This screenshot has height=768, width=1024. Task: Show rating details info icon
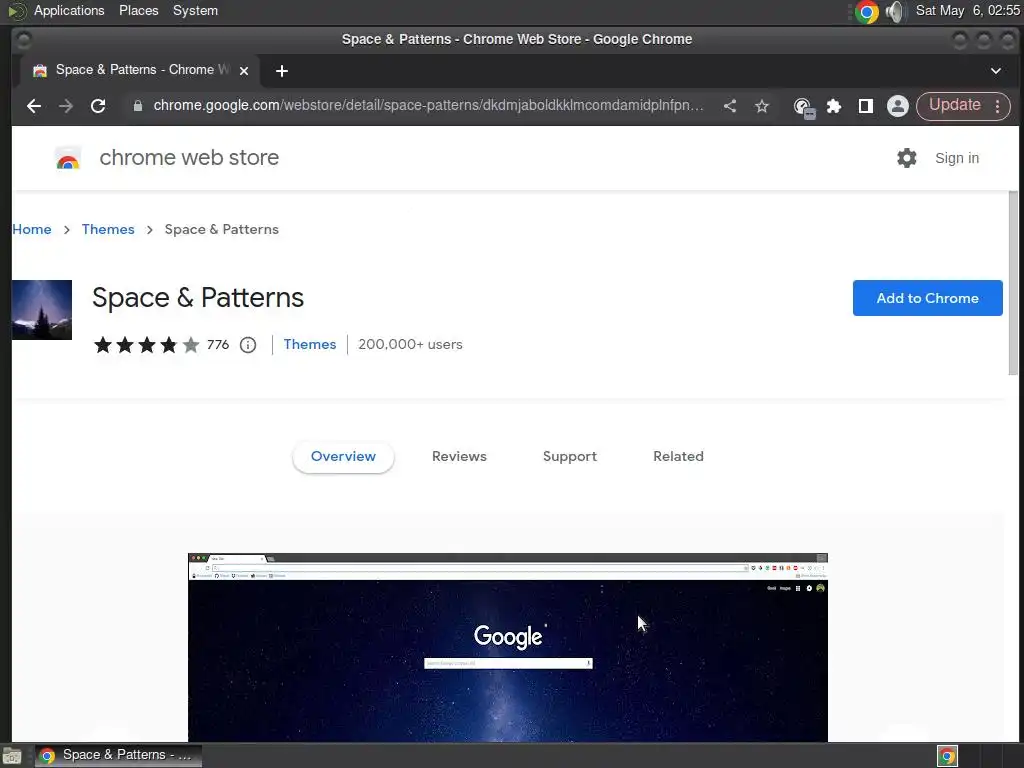[248, 345]
